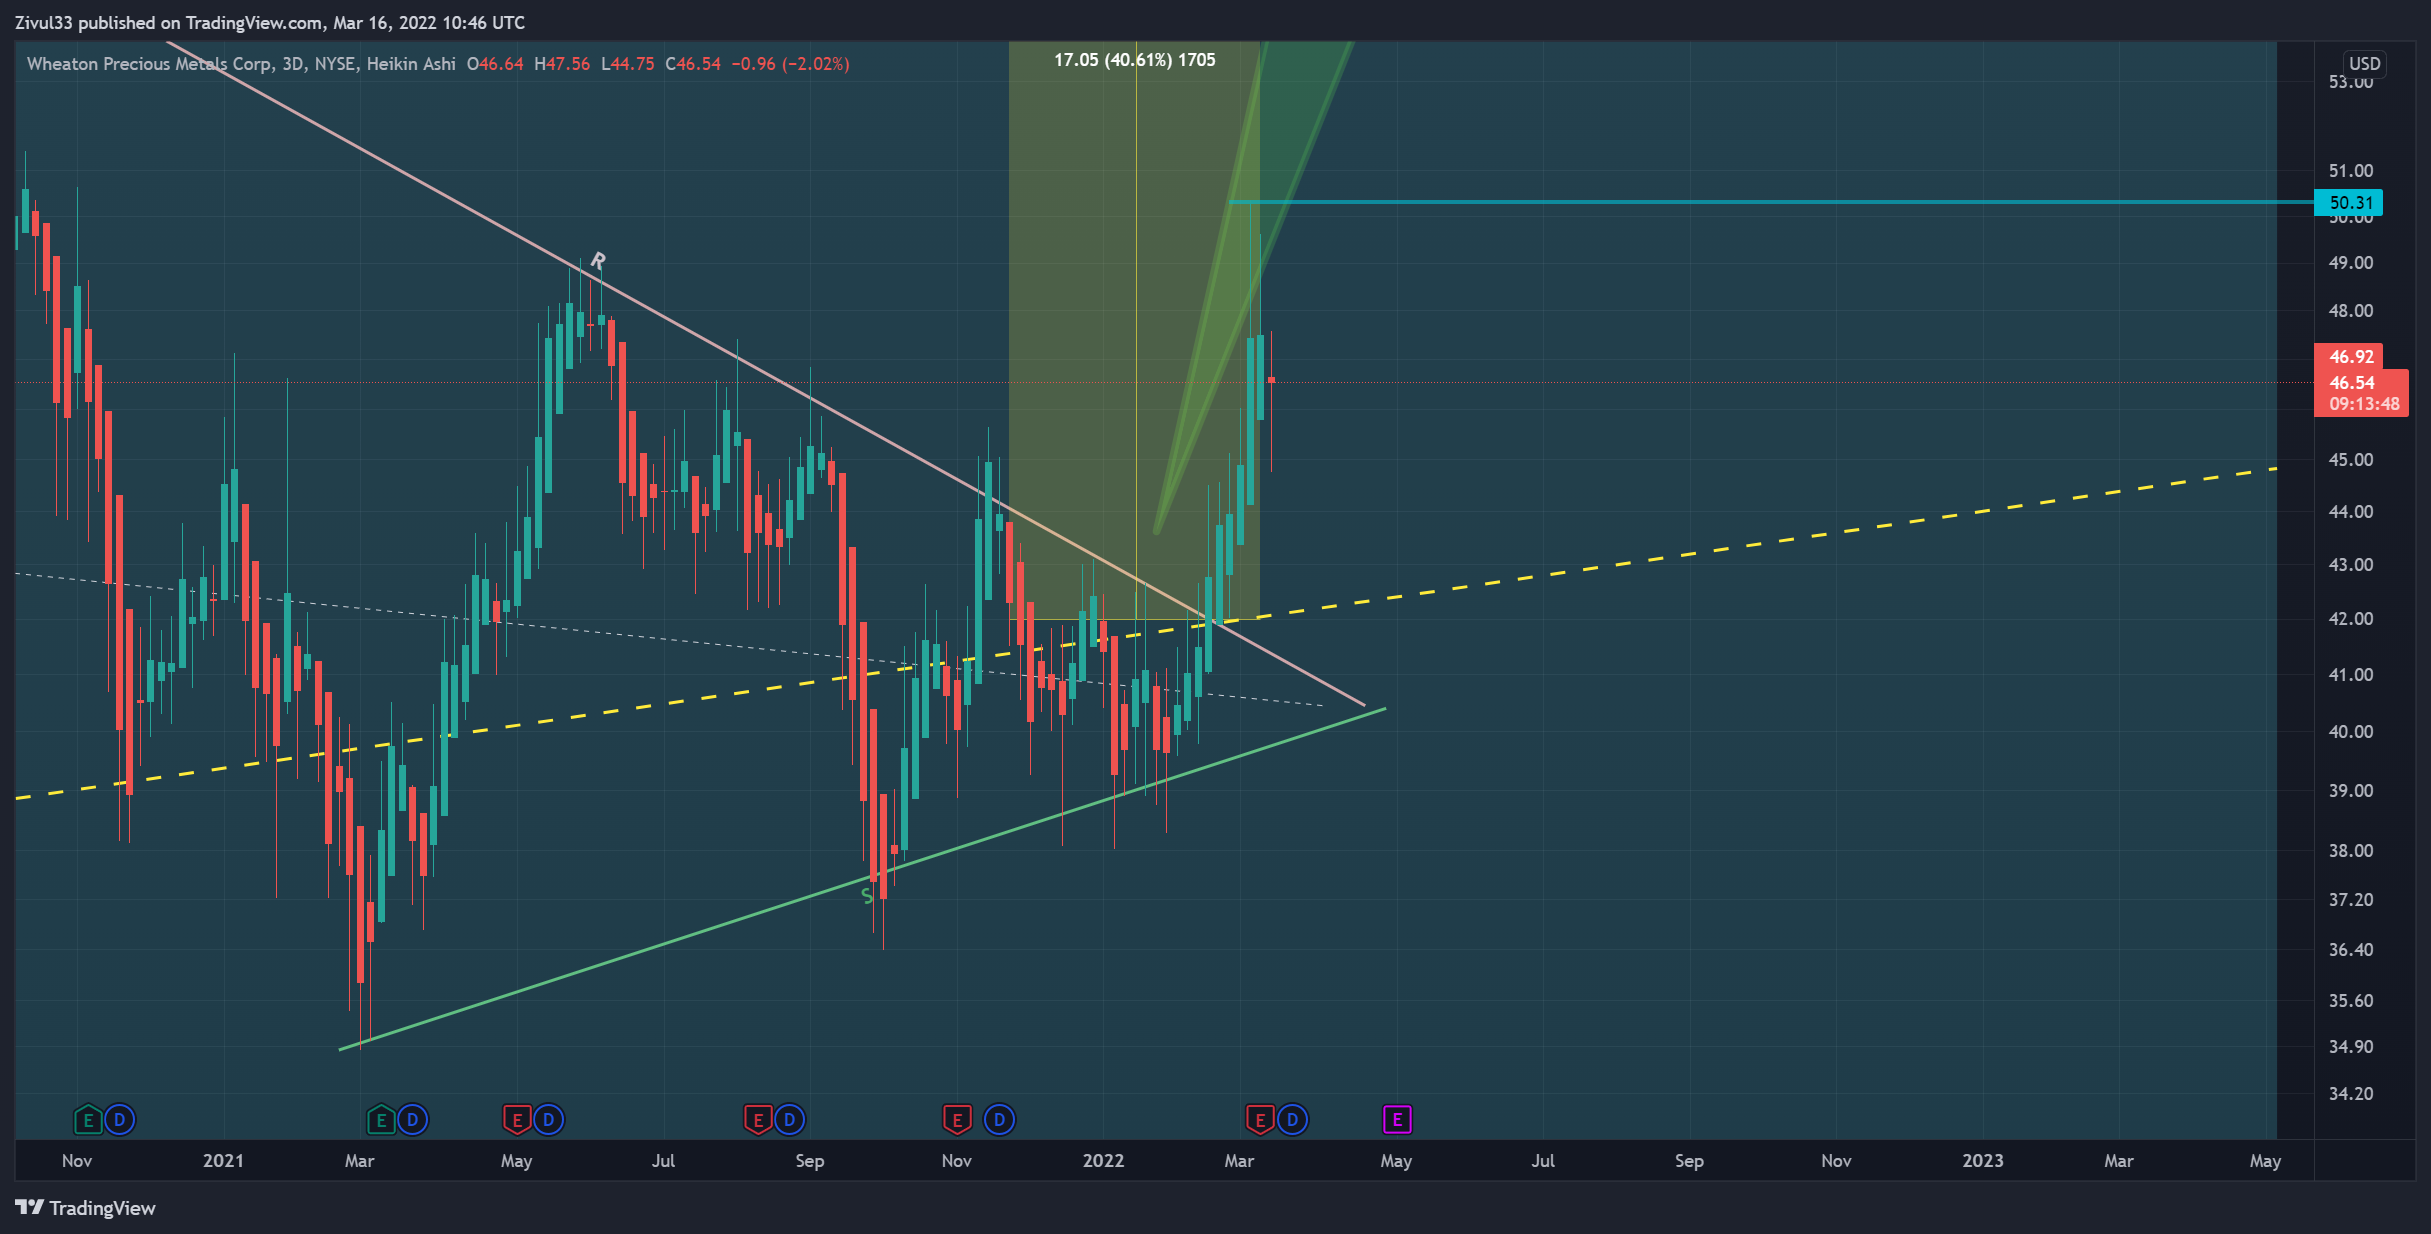Click the open value O46.64

(495, 64)
